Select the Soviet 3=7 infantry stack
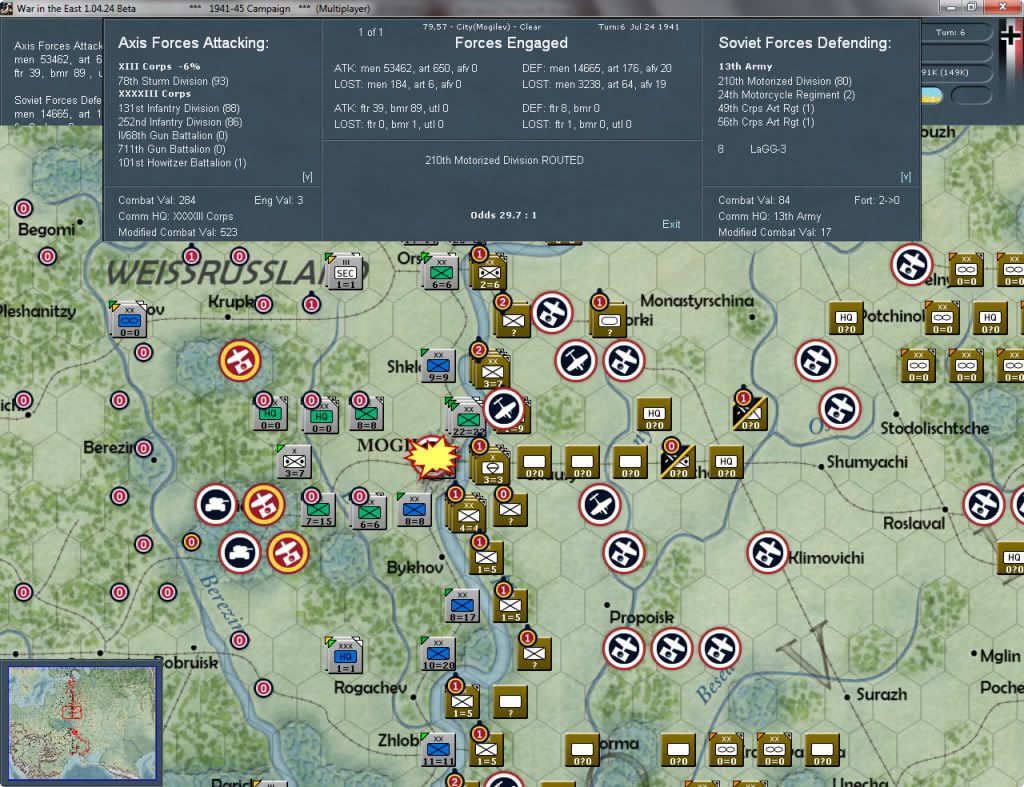 click(x=492, y=371)
